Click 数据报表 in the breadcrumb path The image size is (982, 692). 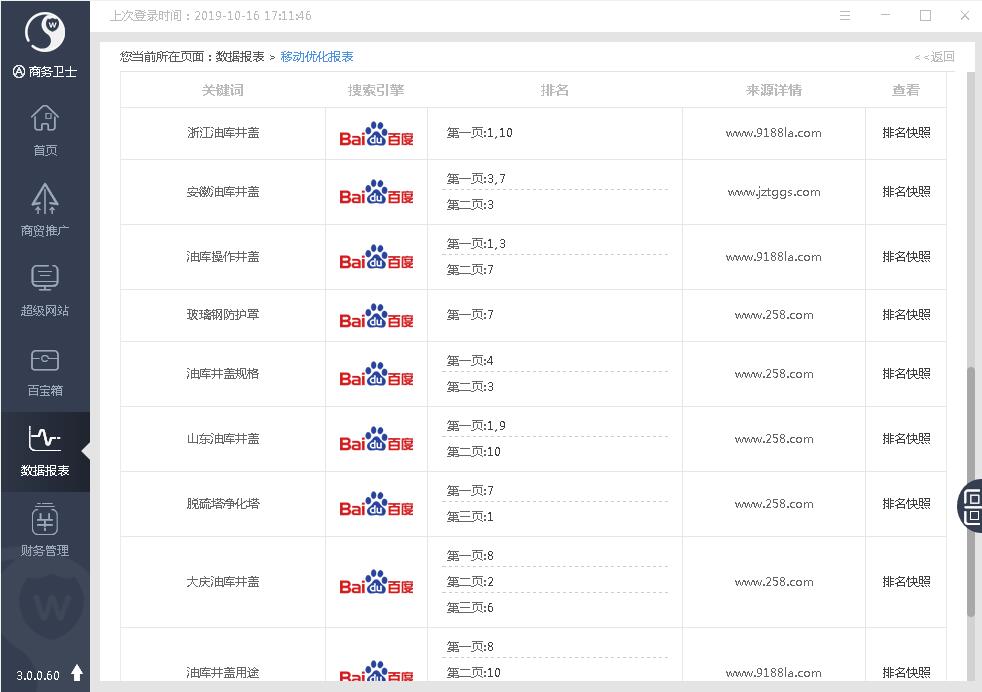pyautogui.click(x=240, y=57)
